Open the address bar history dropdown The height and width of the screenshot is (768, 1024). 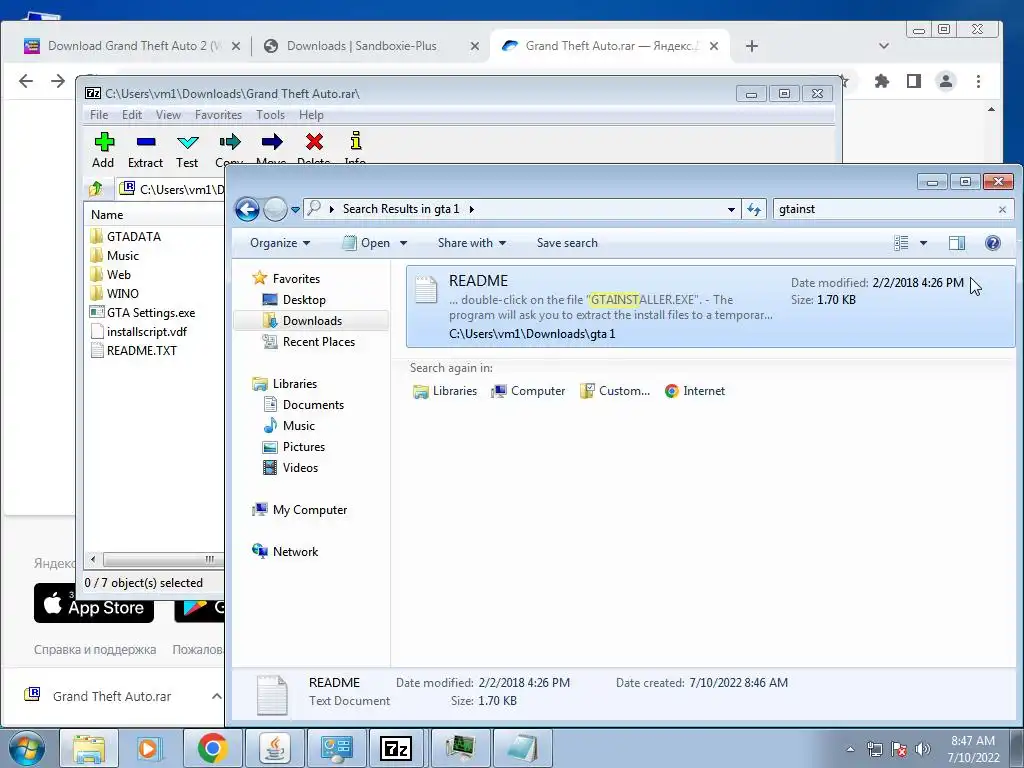(x=731, y=210)
